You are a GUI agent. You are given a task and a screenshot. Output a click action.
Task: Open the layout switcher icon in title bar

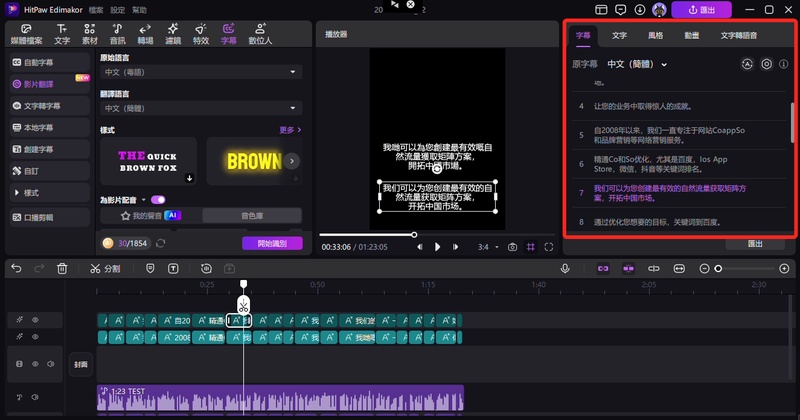(602, 10)
